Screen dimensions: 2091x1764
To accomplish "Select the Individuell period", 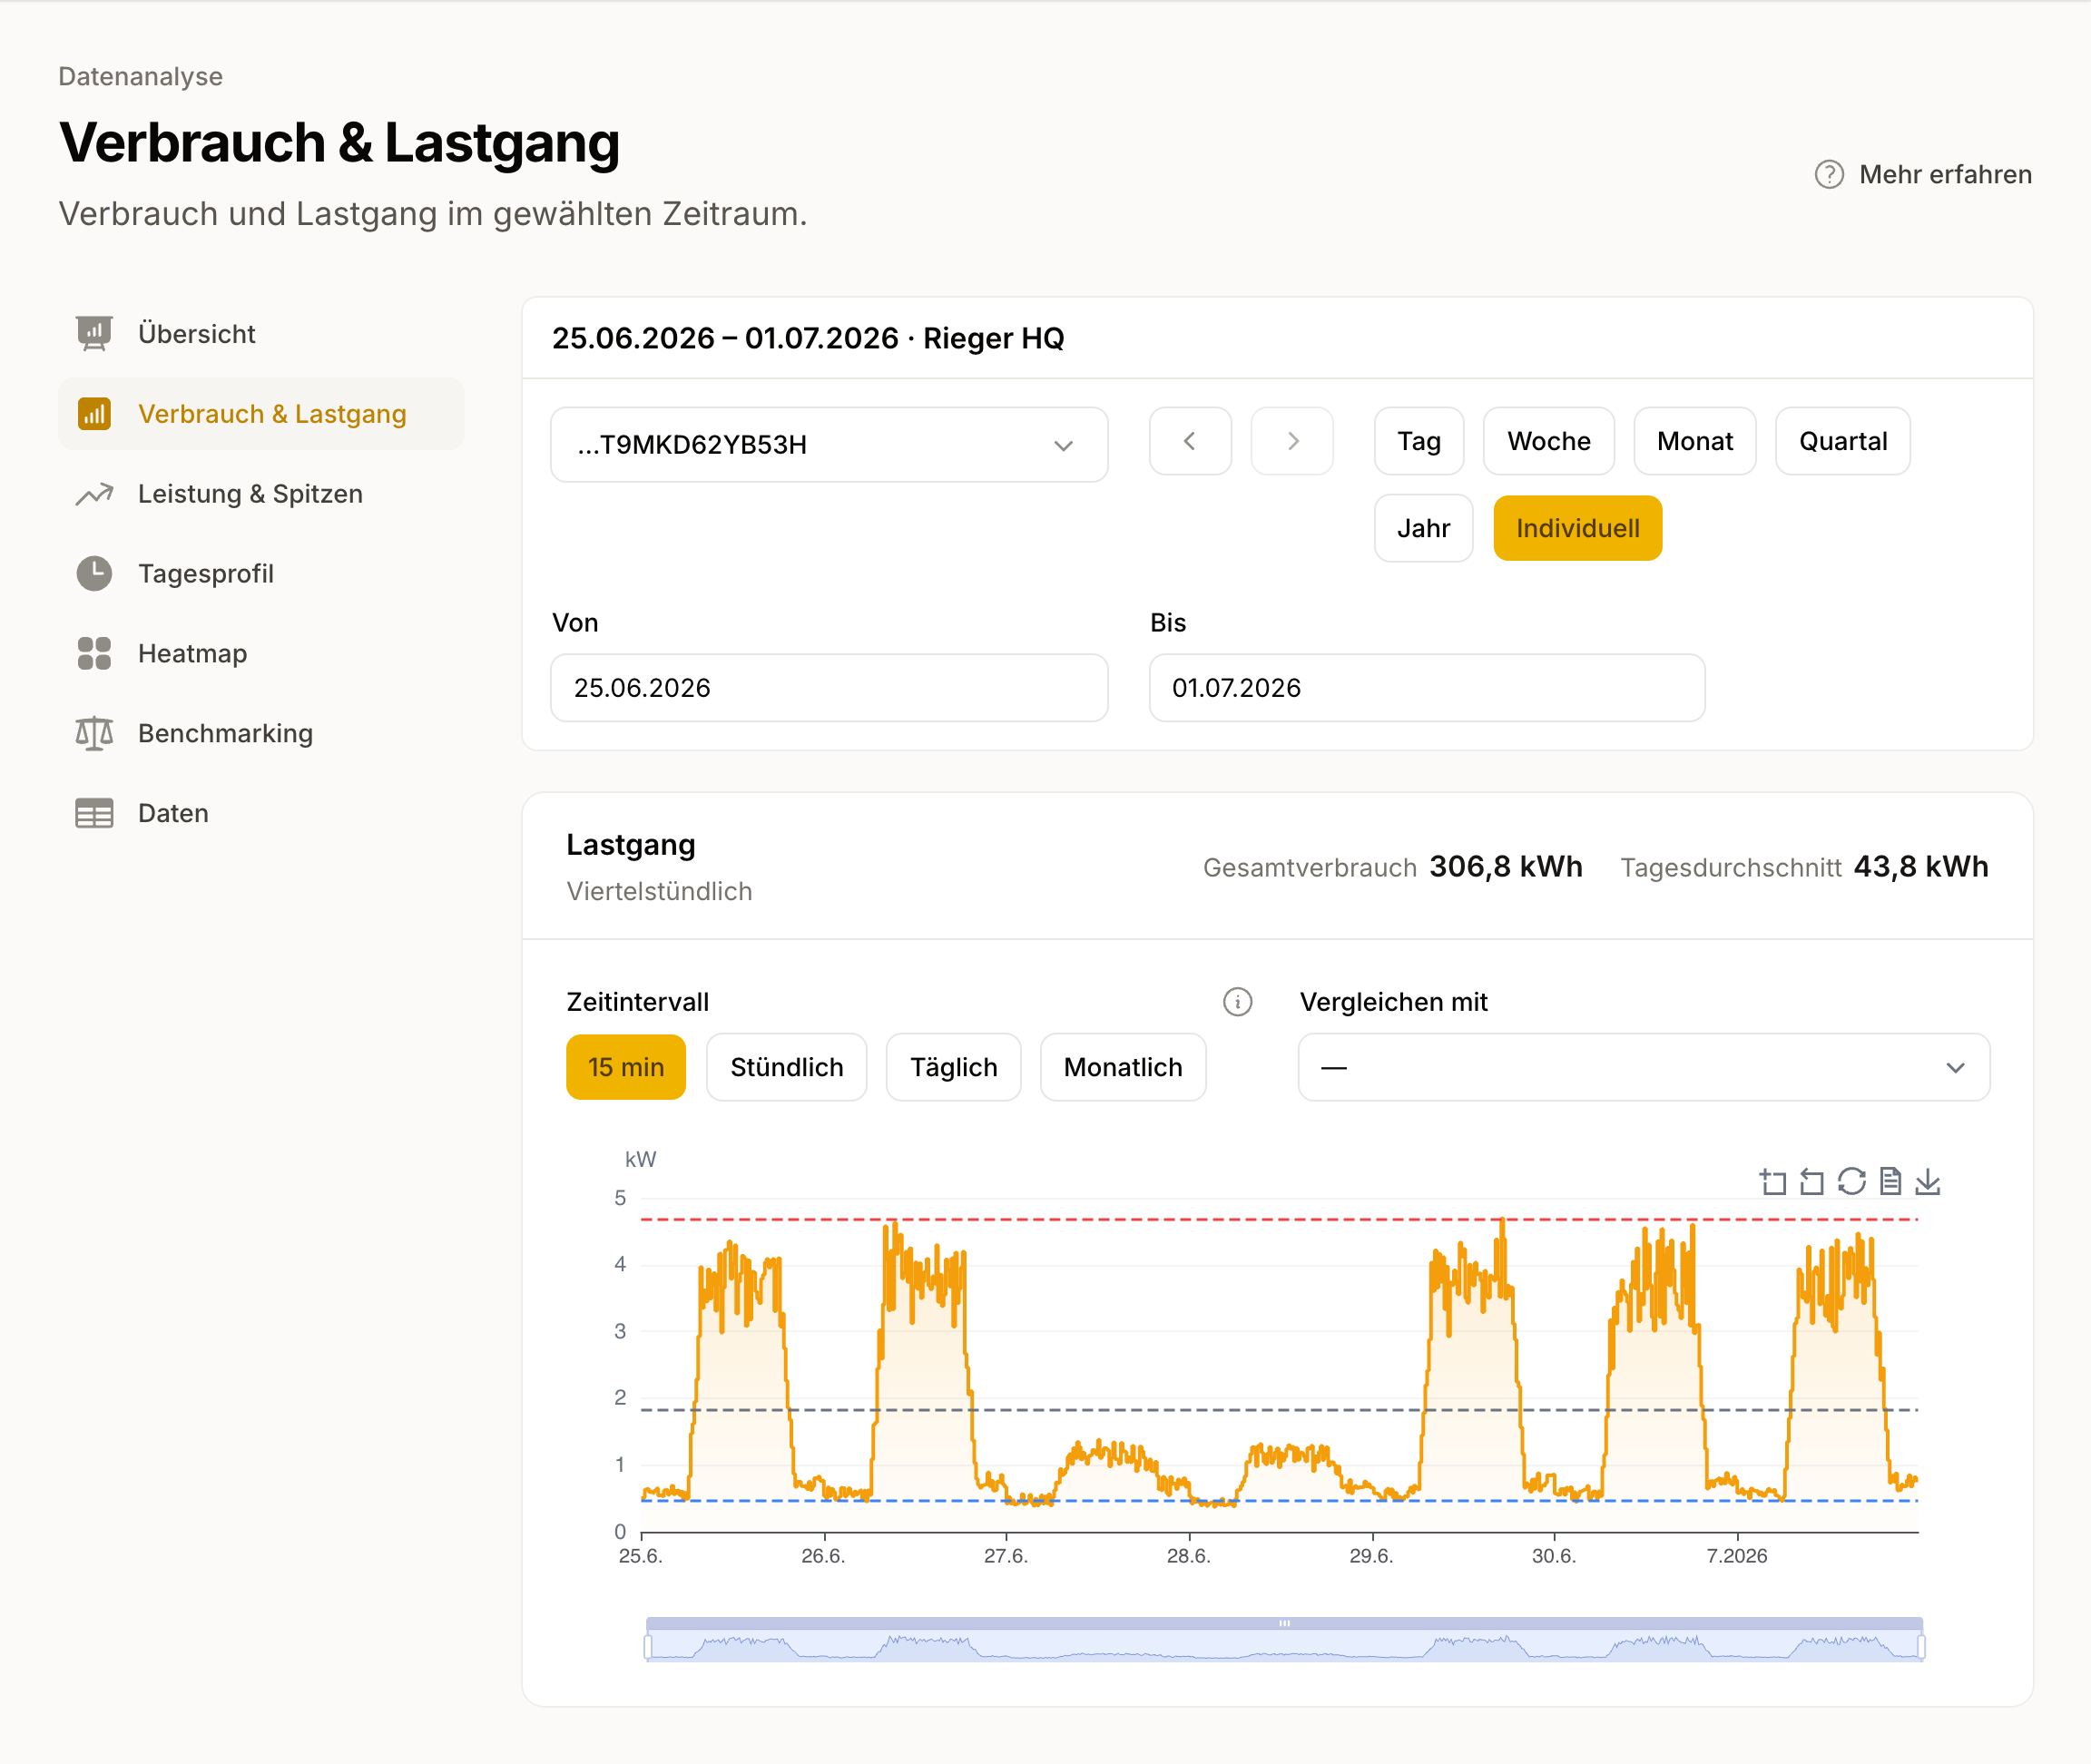I will 1578,528.
